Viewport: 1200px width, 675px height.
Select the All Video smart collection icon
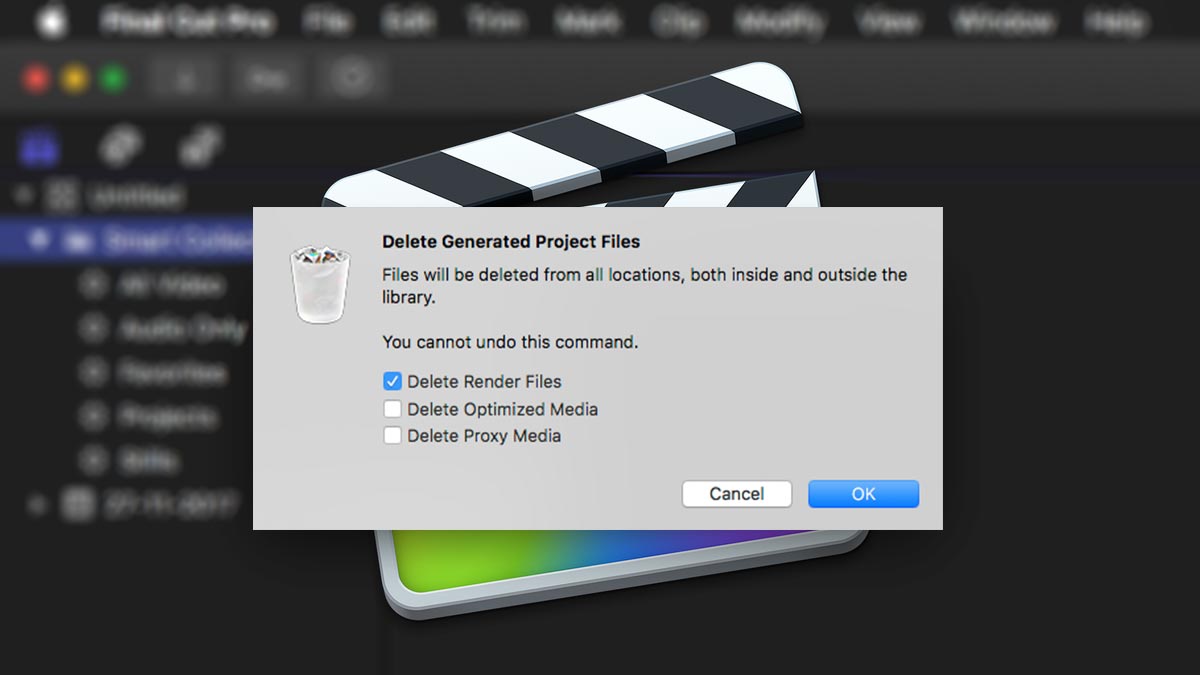[96, 285]
